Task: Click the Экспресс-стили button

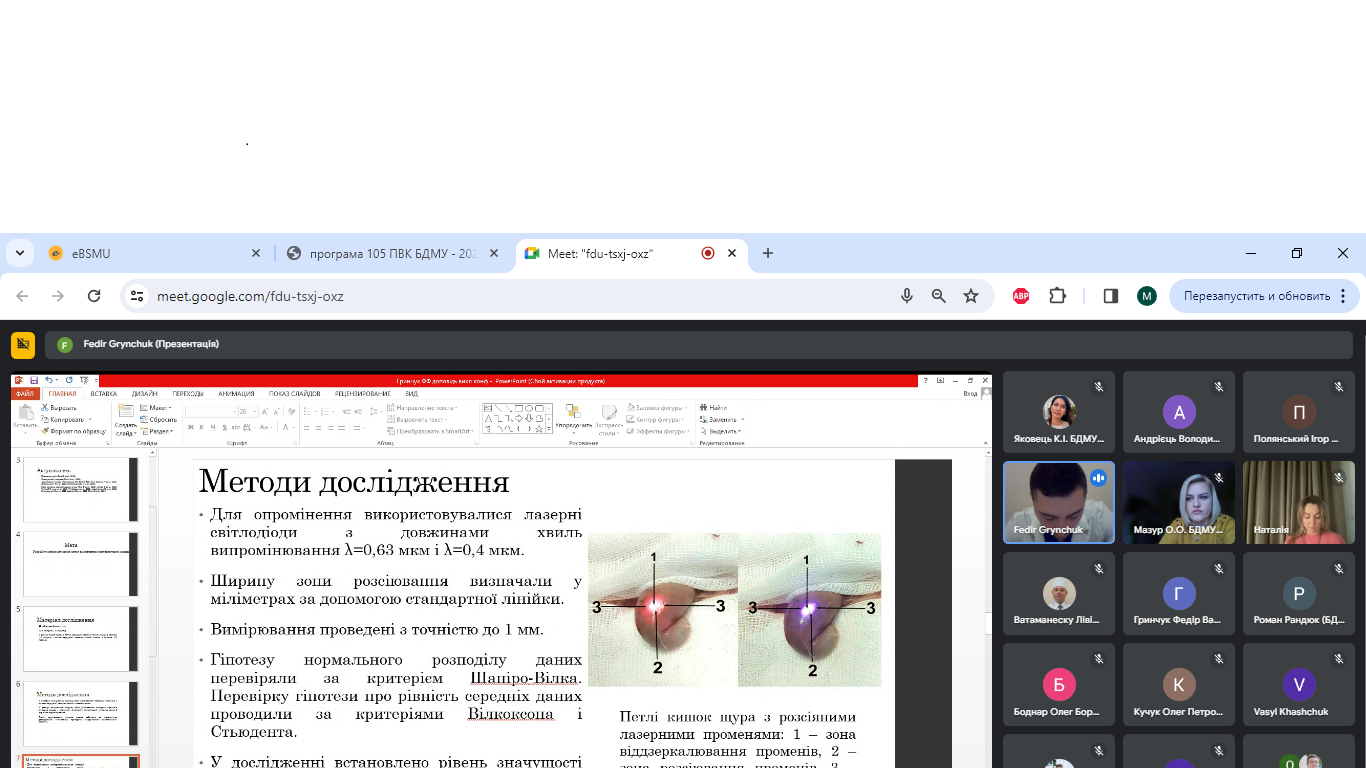Action: coord(608,419)
